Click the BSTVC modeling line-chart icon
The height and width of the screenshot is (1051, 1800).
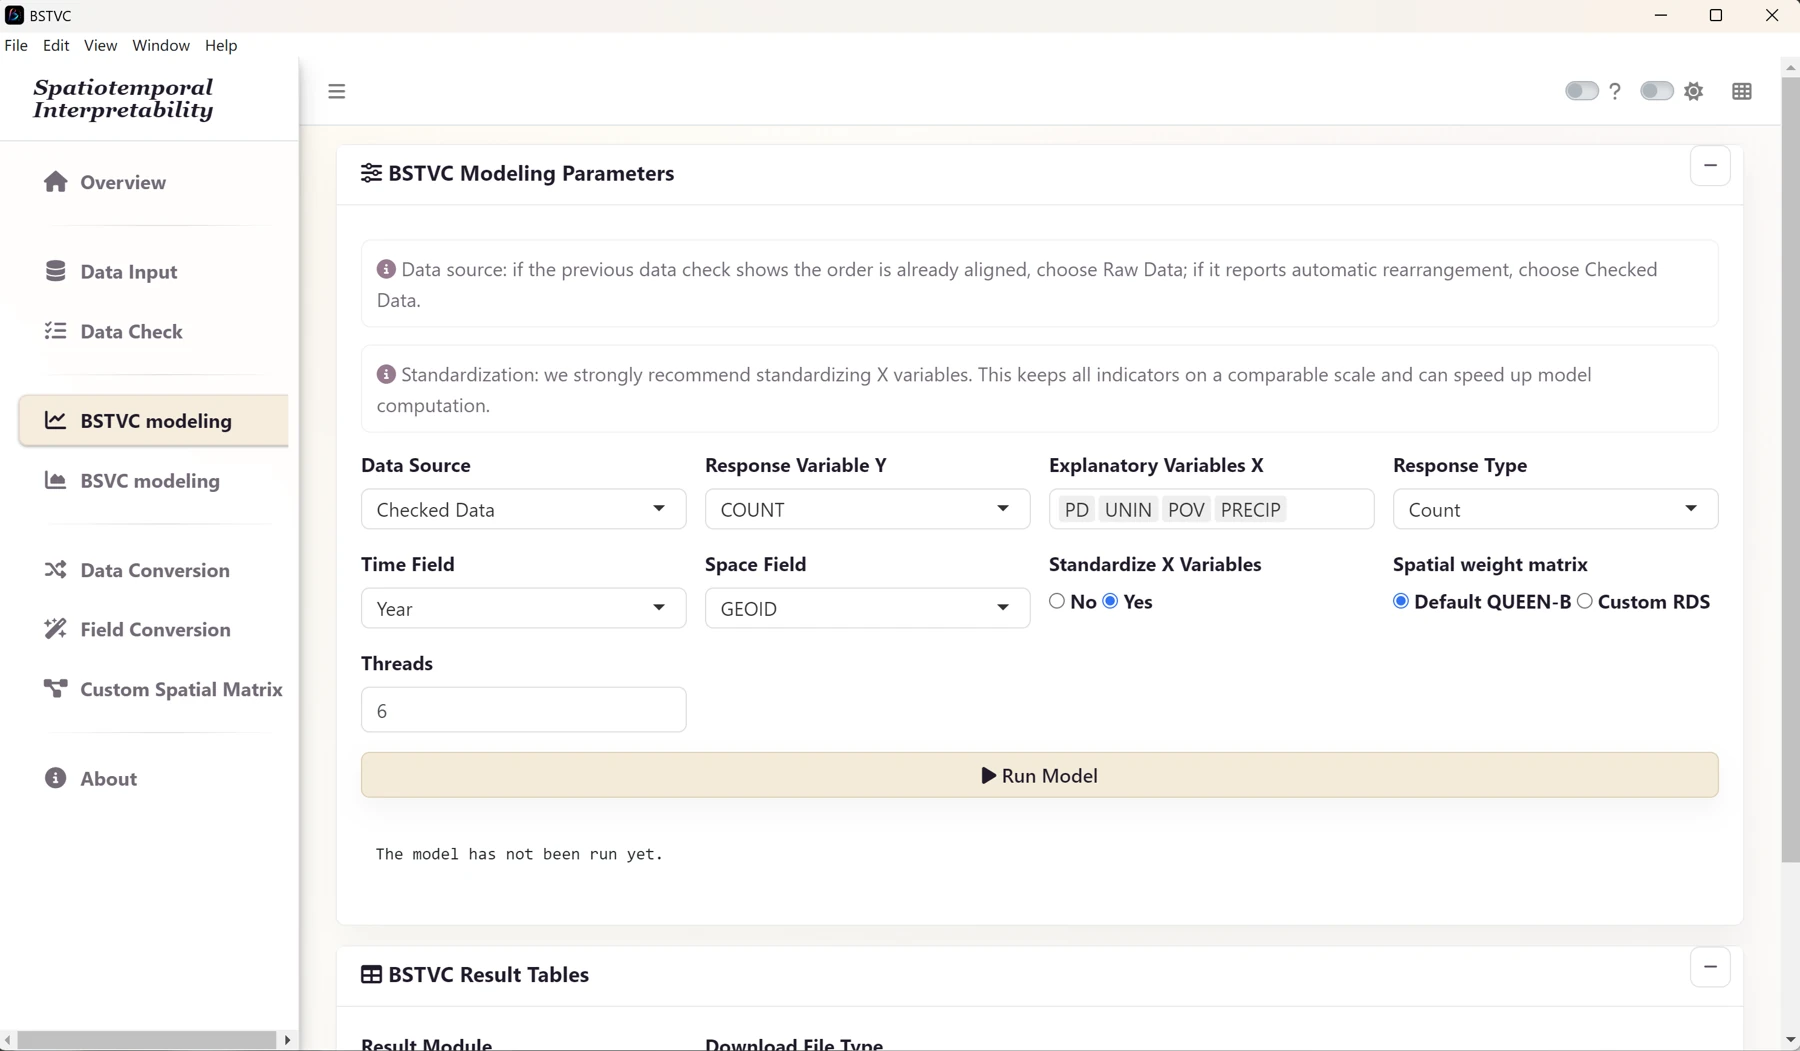coord(56,421)
